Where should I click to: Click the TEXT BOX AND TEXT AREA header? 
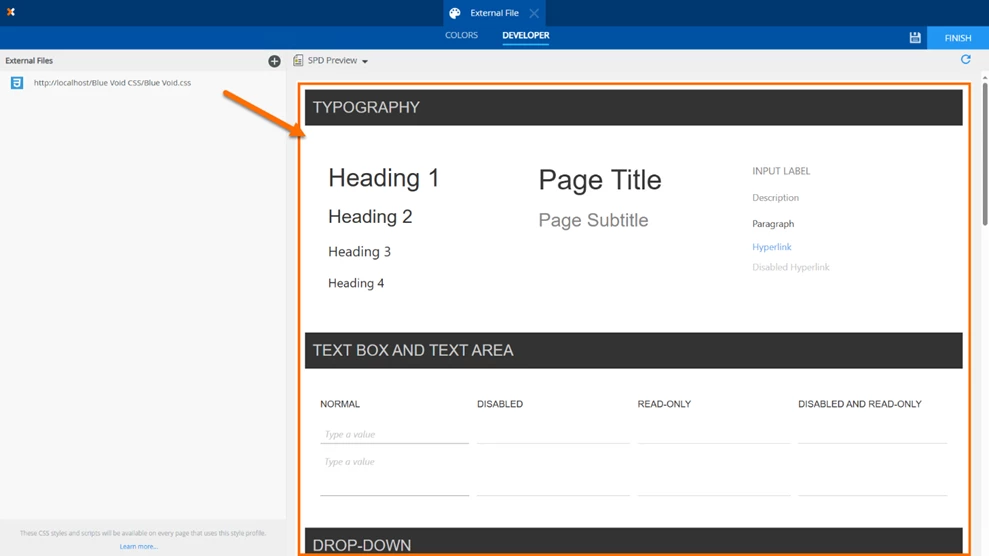633,350
